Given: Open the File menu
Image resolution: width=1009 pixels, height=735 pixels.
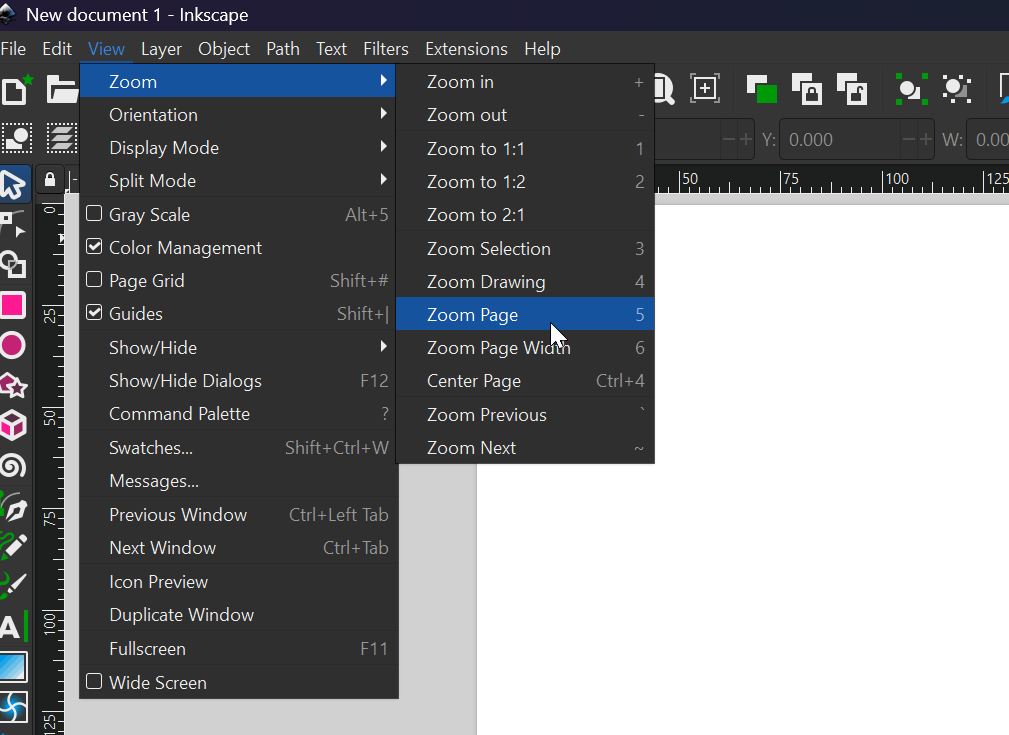Looking at the screenshot, I should coord(14,49).
